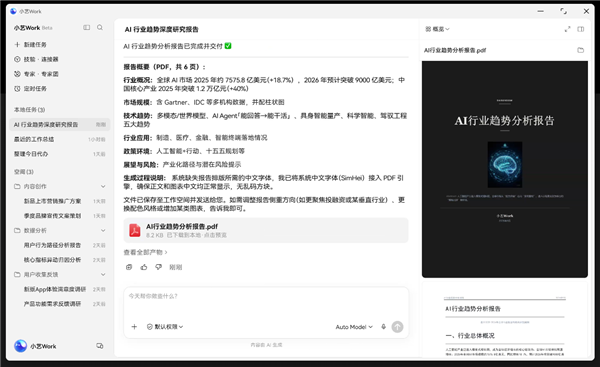Click the second PDF page preview

(x=505, y=321)
